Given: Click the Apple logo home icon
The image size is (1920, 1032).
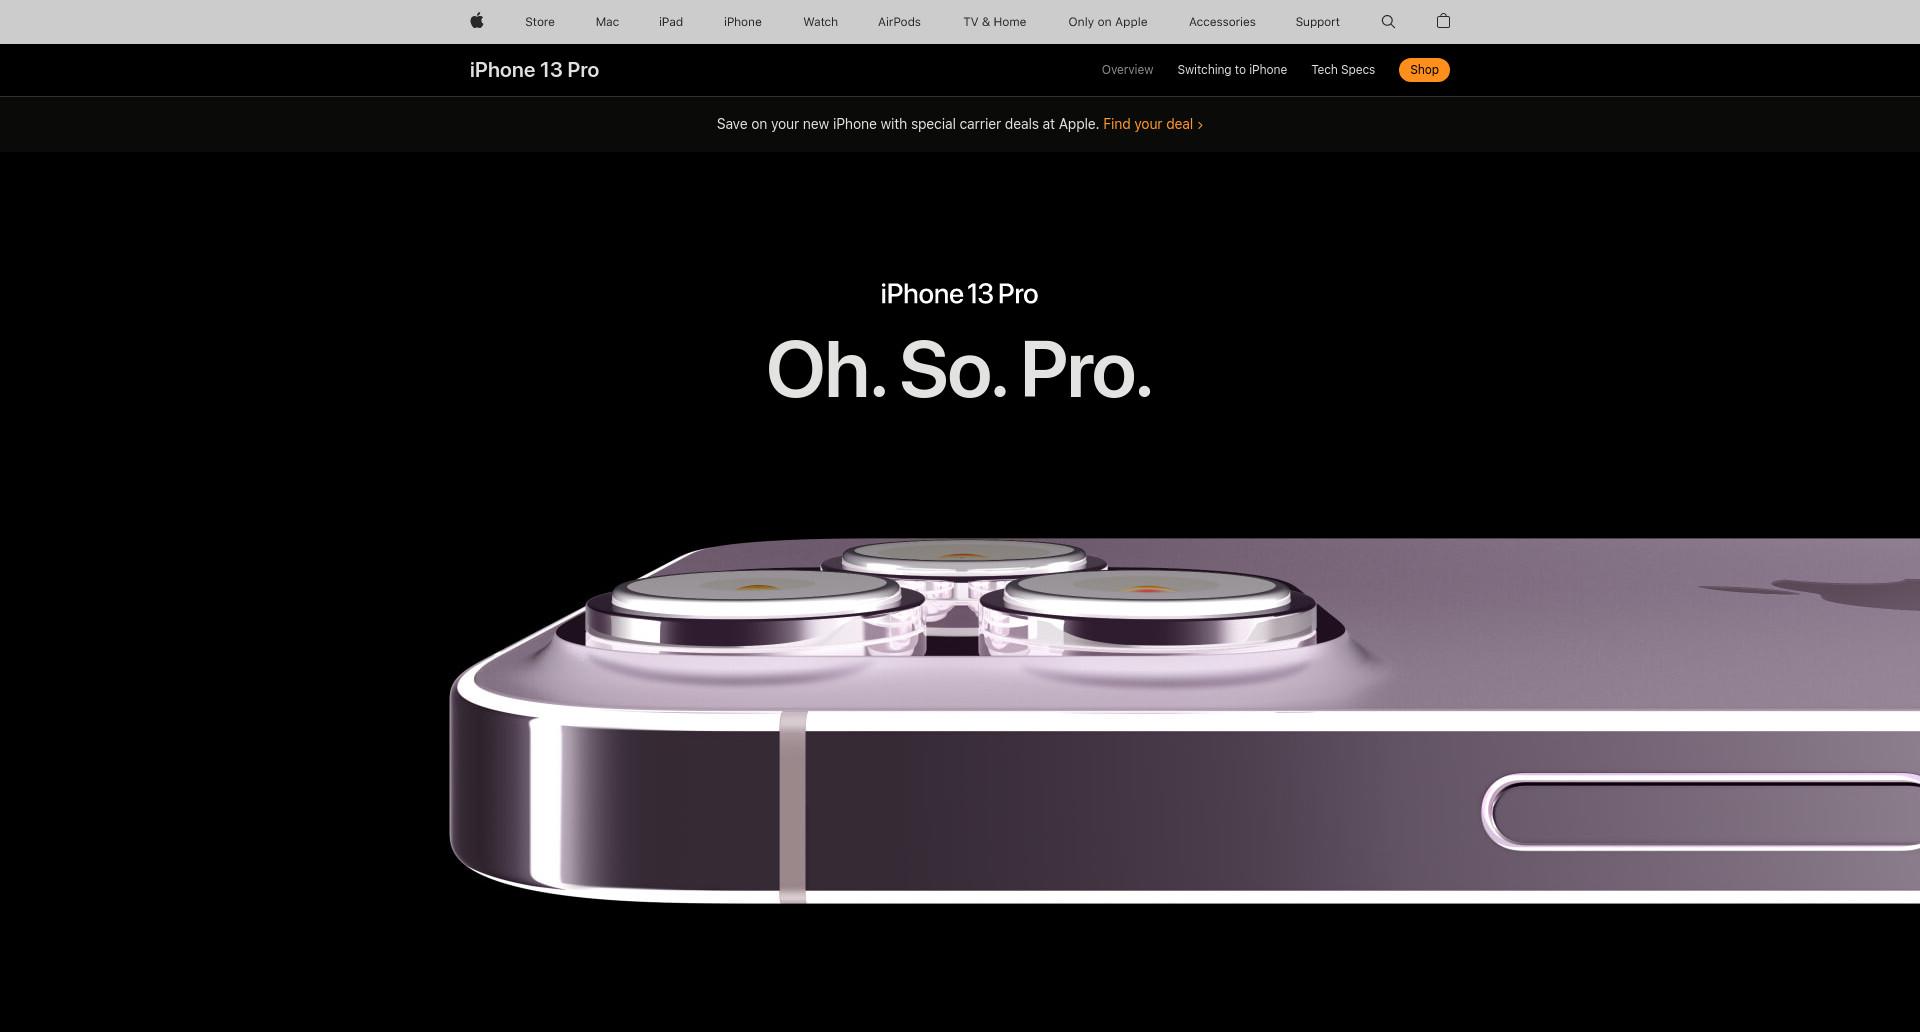Looking at the screenshot, I should 477,21.
